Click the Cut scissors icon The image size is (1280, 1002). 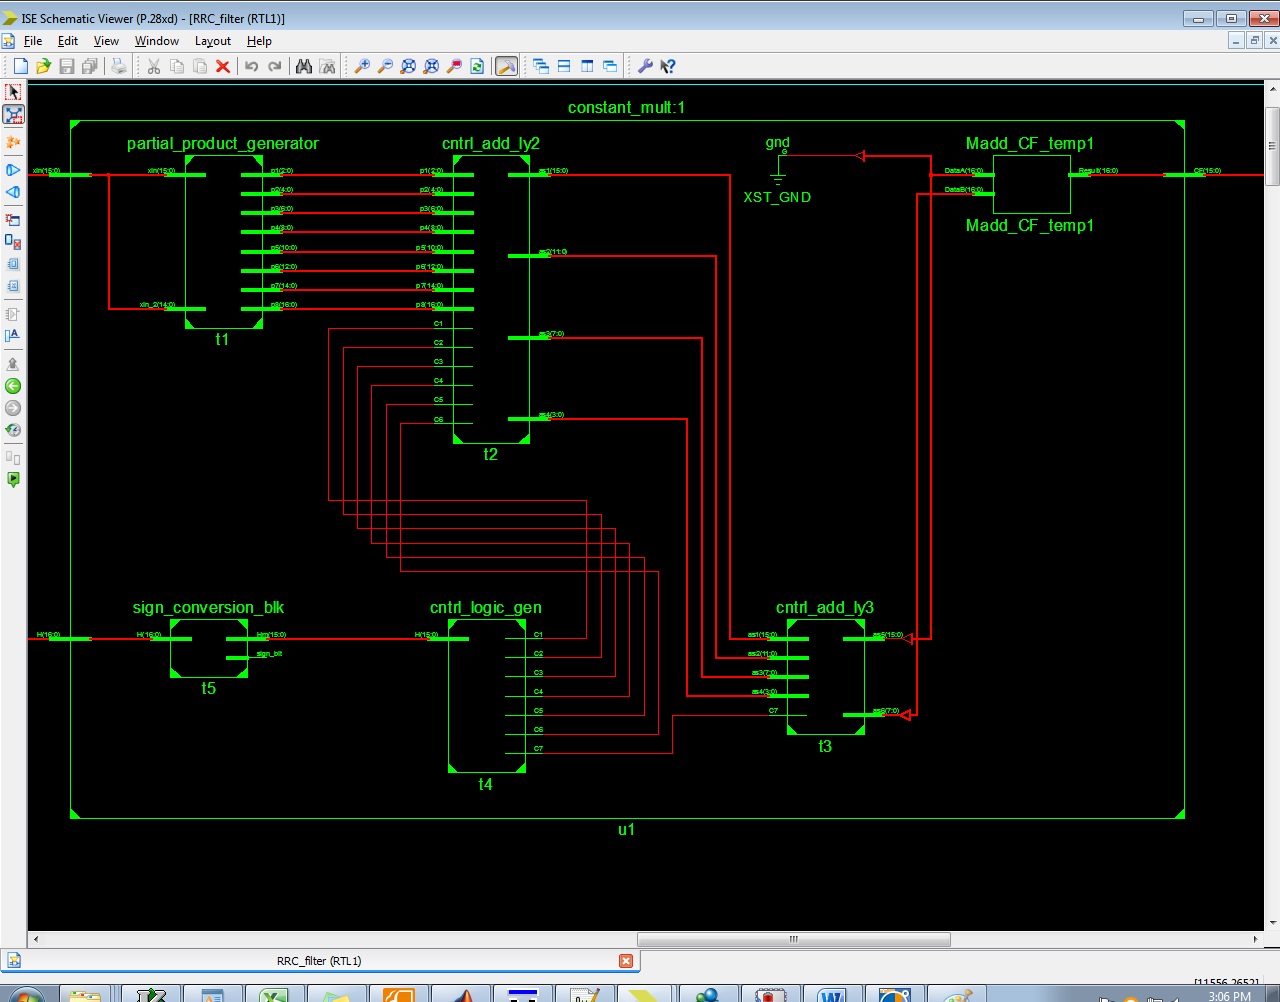click(154, 66)
